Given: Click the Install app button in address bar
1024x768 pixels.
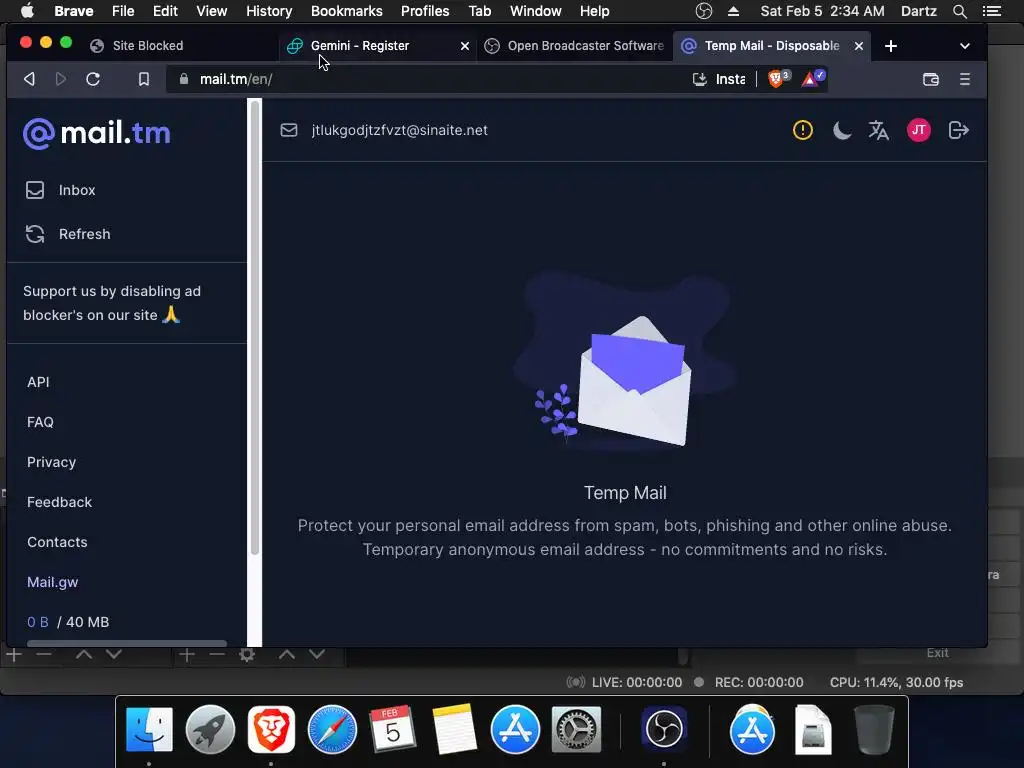Looking at the screenshot, I should (x=718, y=79).
